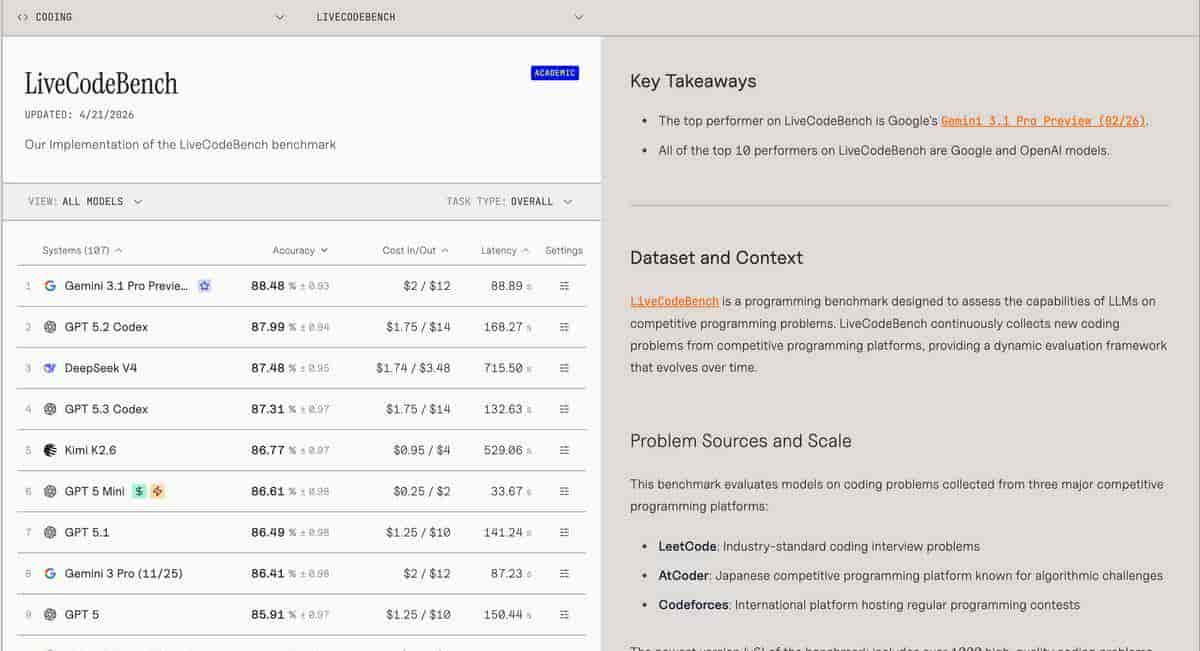Click the Kimi K2.6 logo icon
Viewport: 1200px width, 651px height.
50,450
